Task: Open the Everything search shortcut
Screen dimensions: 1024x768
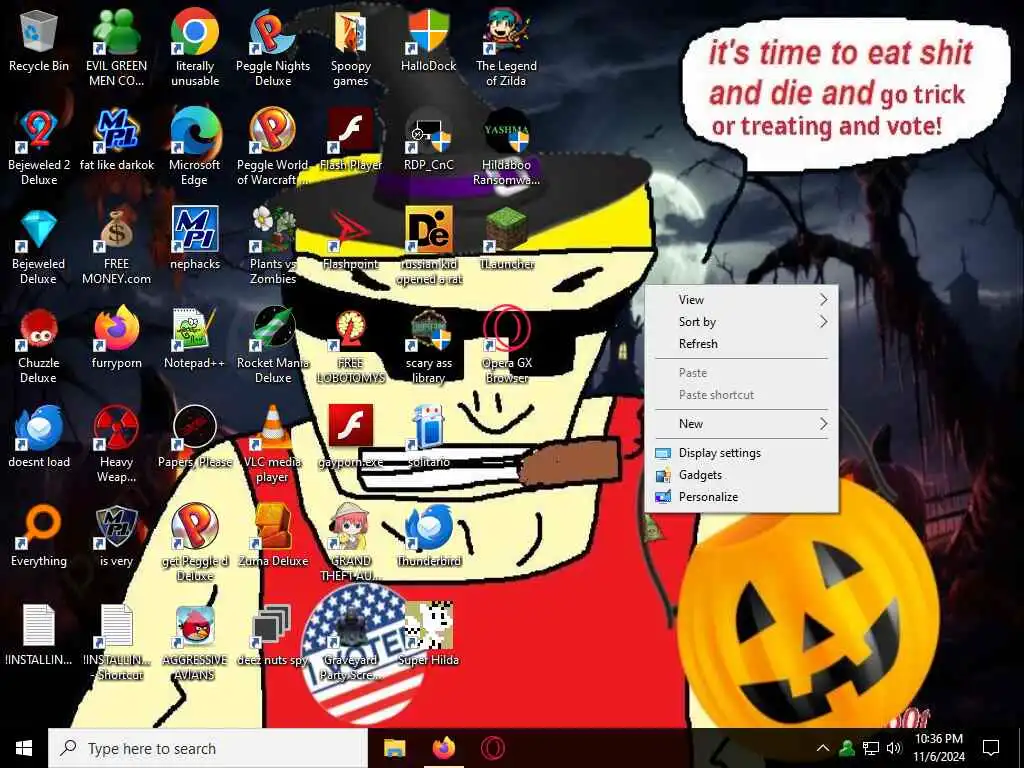Action: pyautogui.click(x=39, y=537)
